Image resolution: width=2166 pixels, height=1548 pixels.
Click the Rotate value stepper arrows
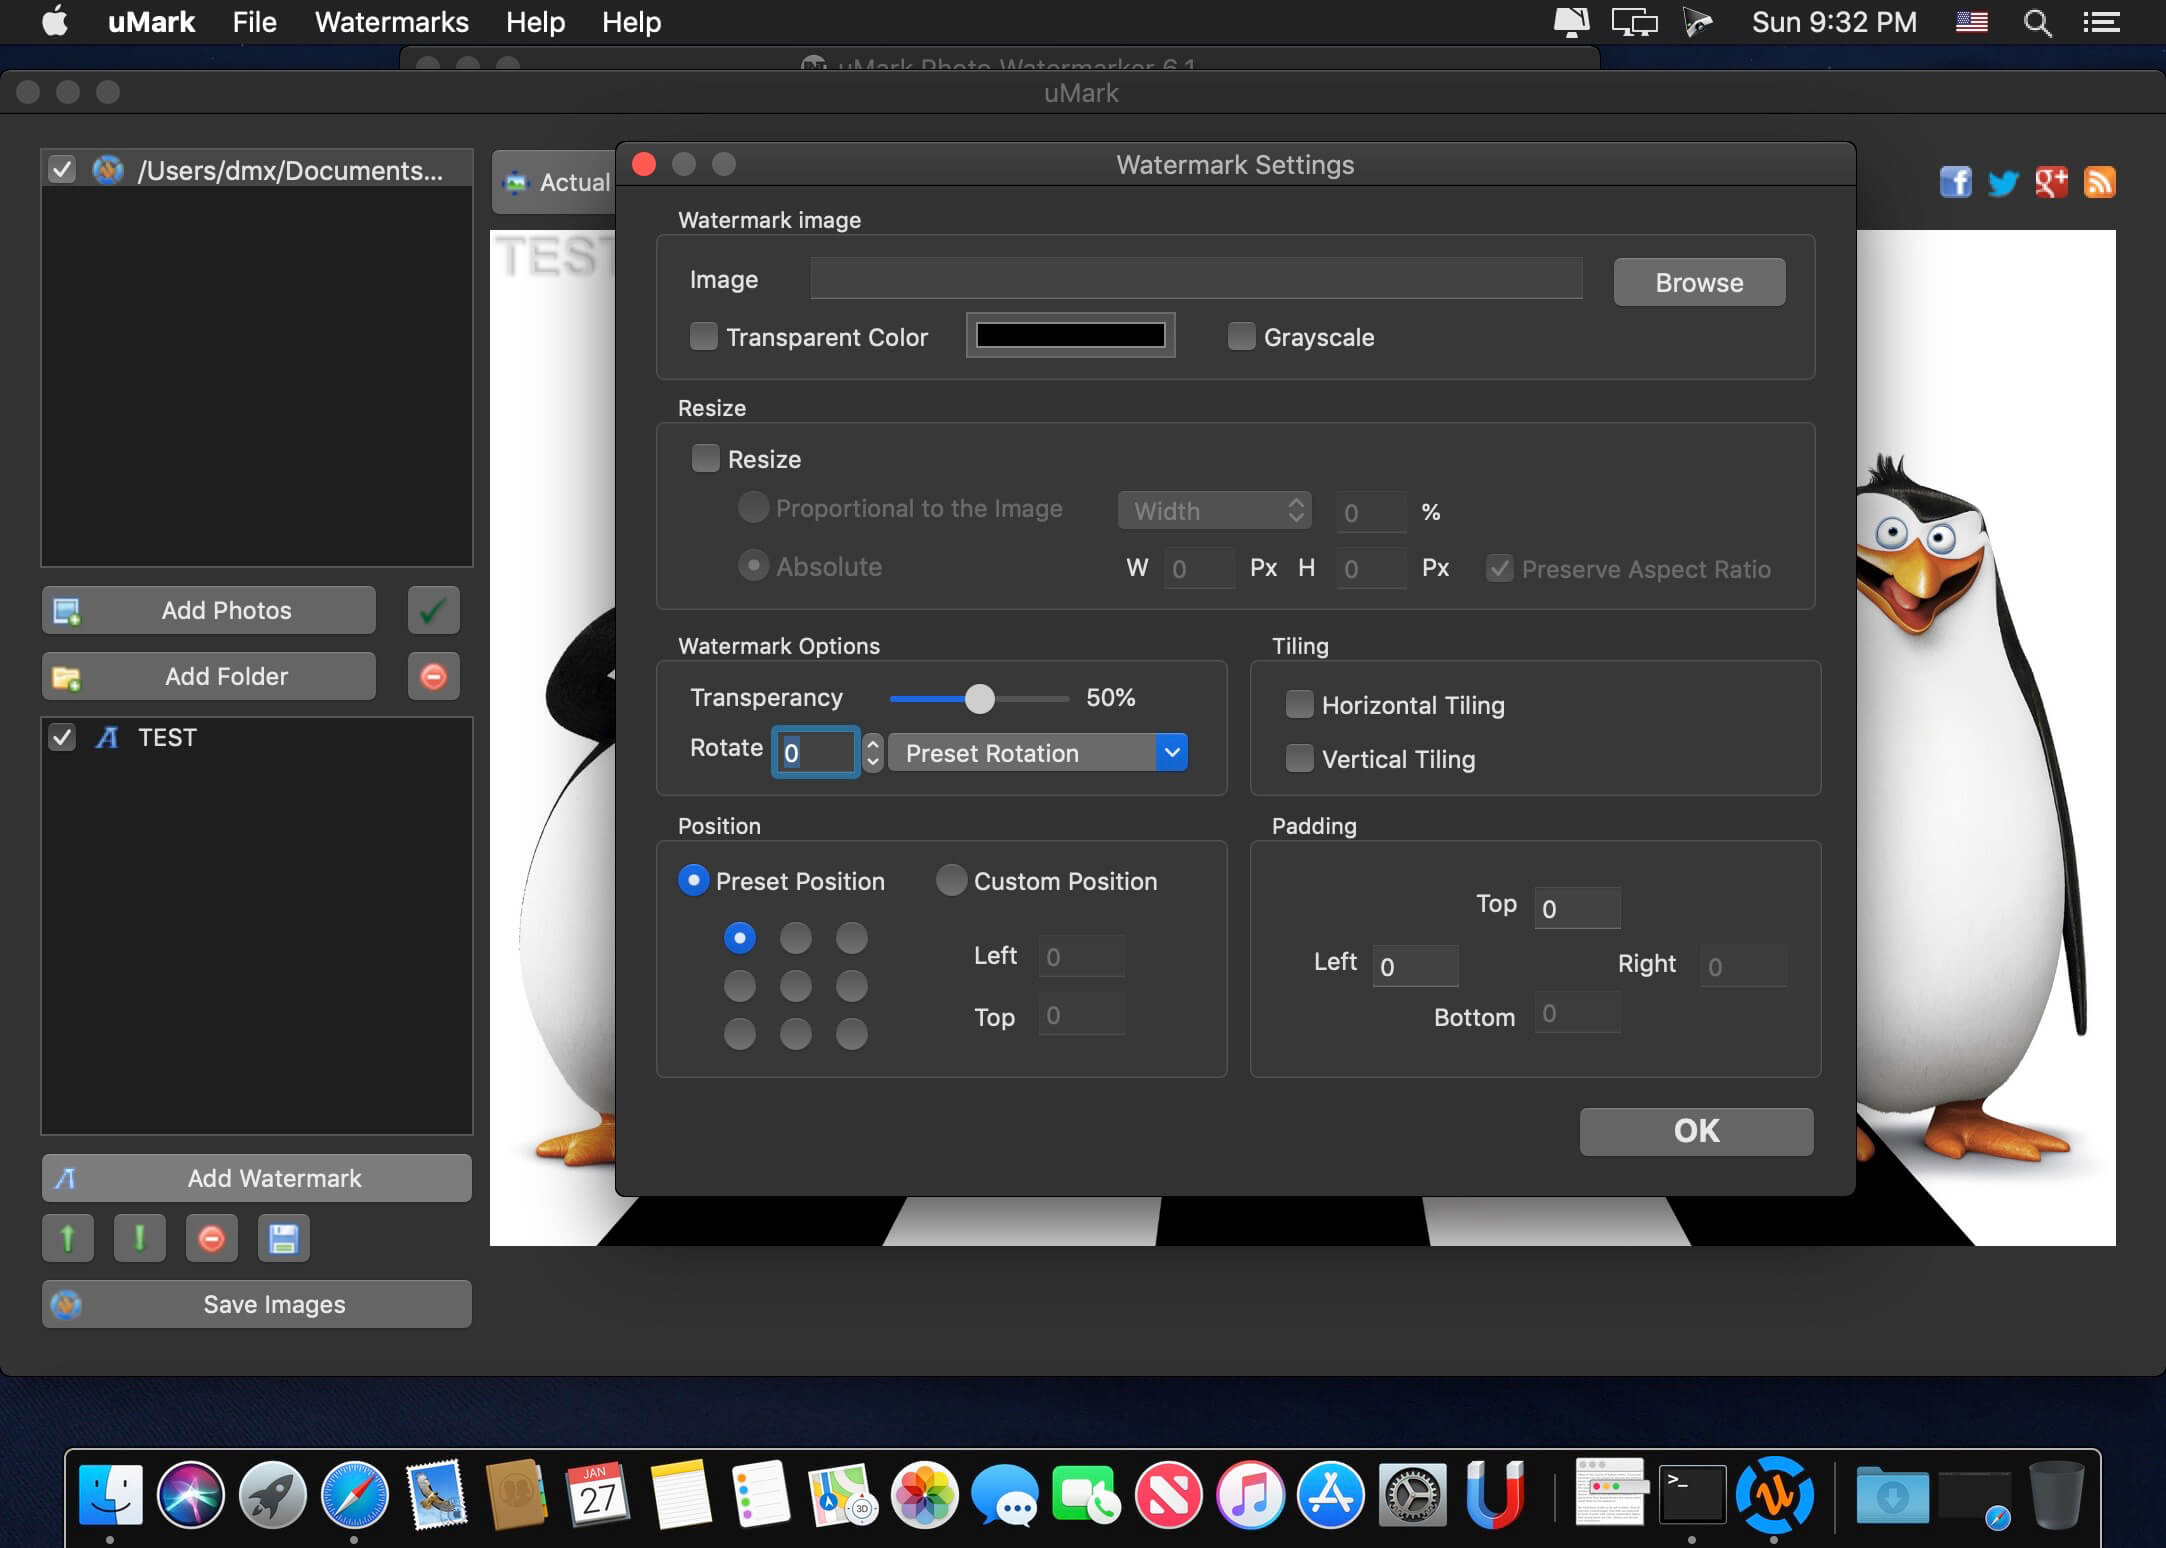pyautogui.click(x=873, y=752)
